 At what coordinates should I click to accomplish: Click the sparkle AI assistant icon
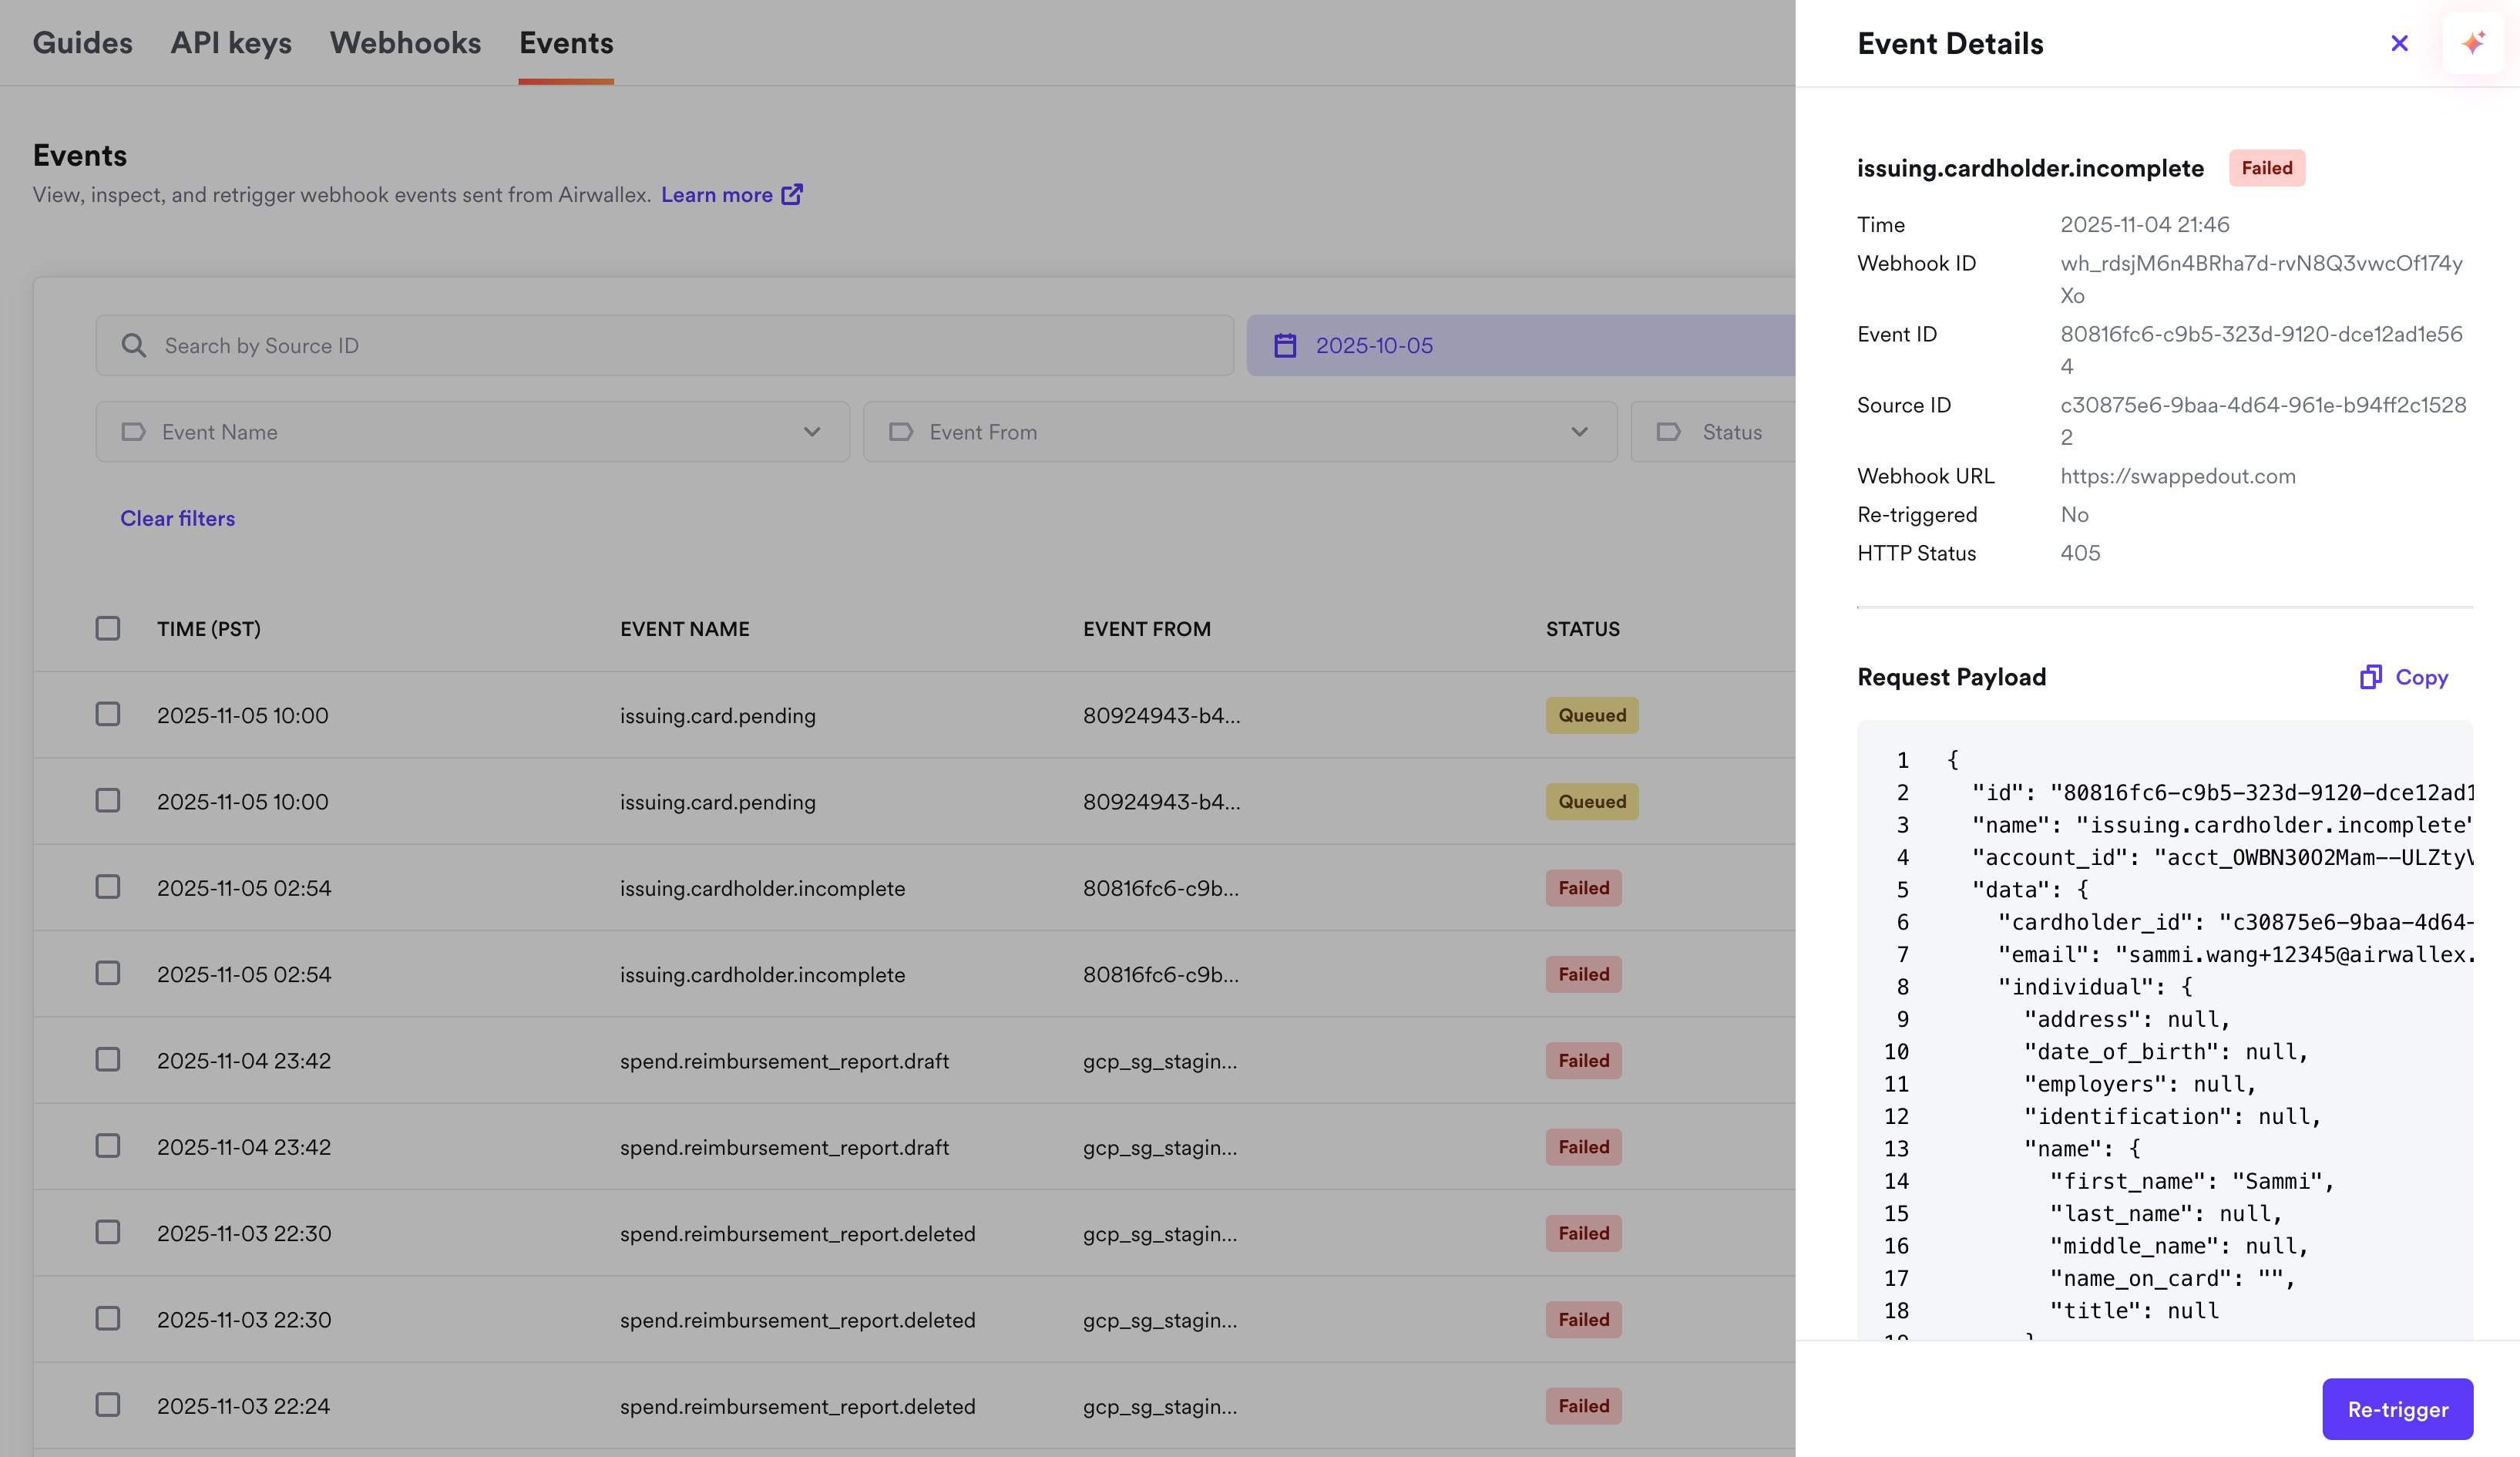[2473, 43]
